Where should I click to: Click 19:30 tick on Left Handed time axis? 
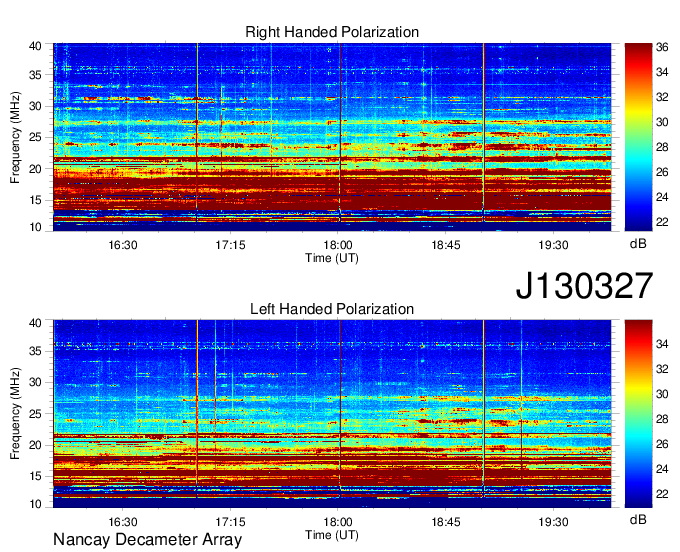point(553,522)
